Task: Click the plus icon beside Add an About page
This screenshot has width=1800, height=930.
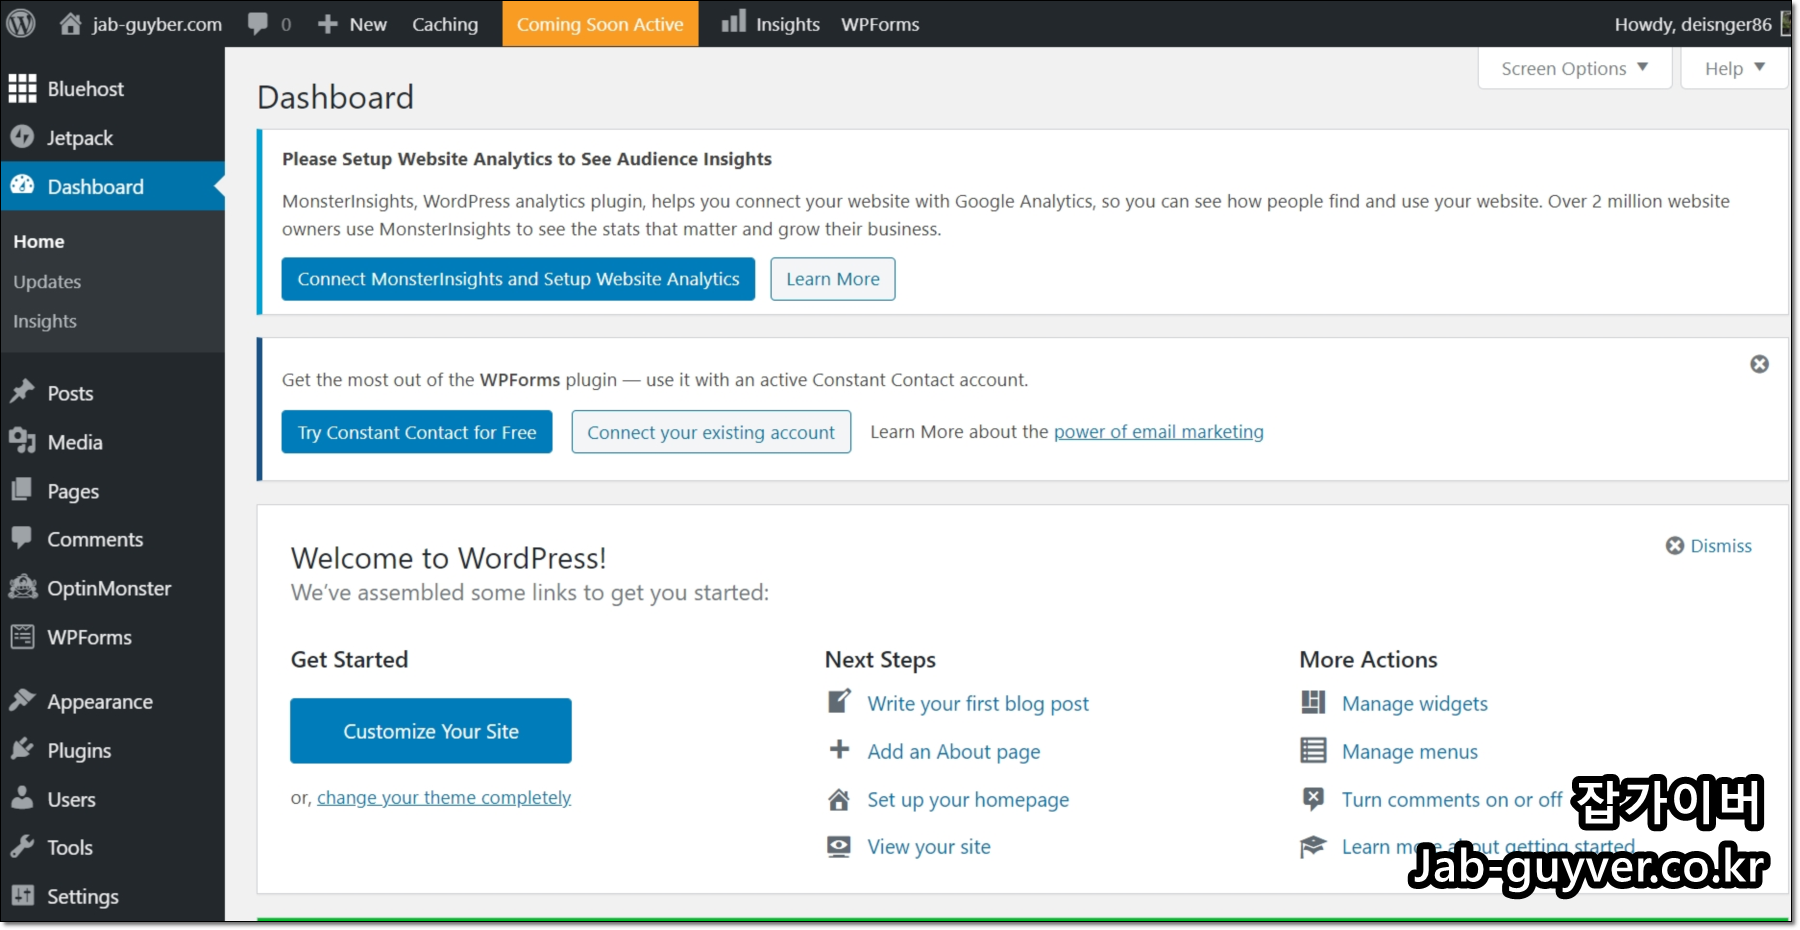Action: [x=839, y=750]
